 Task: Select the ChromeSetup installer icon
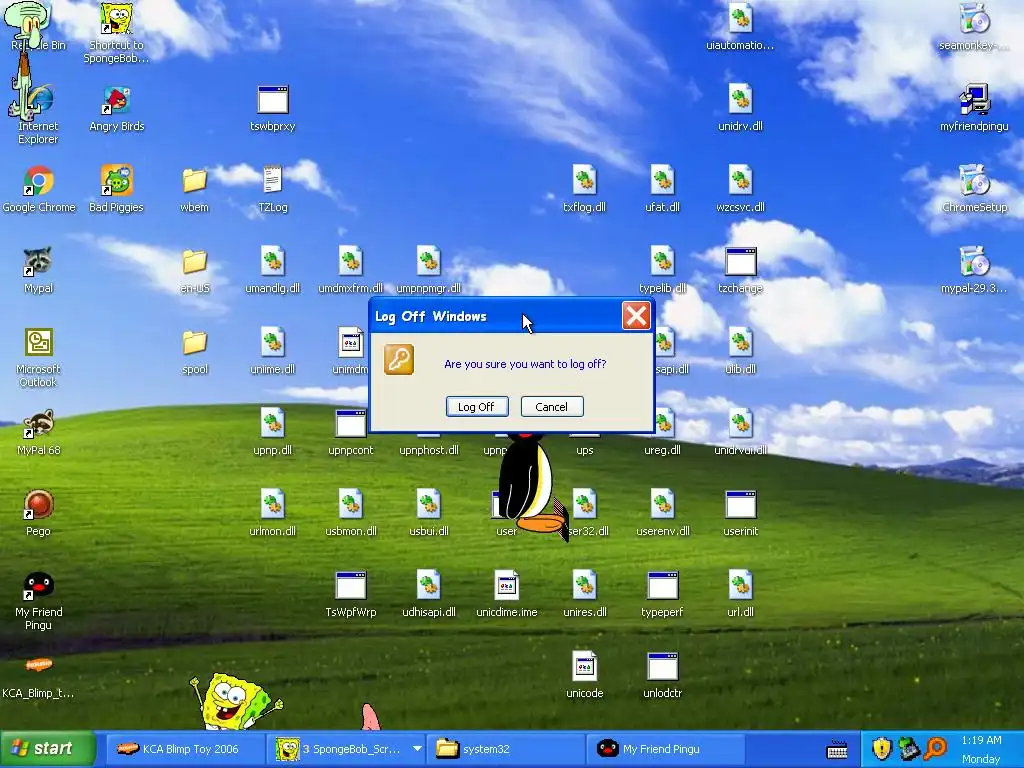pos(974,189)
